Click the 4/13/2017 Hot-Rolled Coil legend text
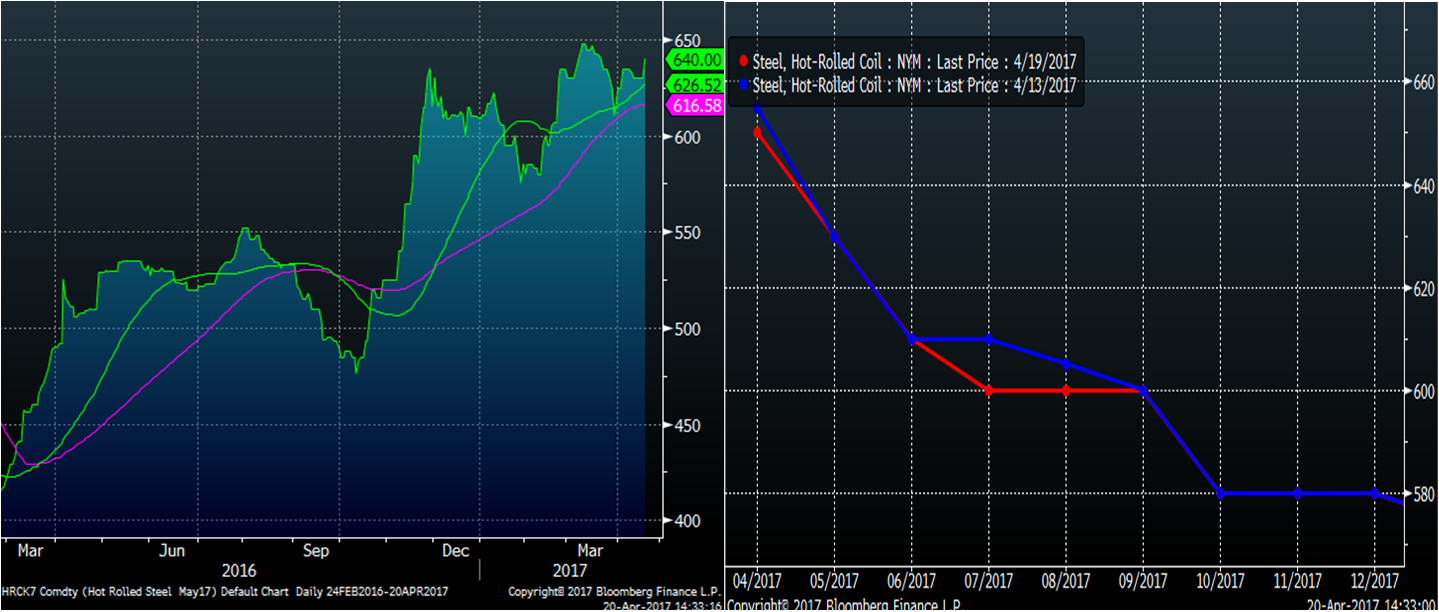Viewport: 1439px width, 612px height. pyautogui.click(x=913, y=86)
